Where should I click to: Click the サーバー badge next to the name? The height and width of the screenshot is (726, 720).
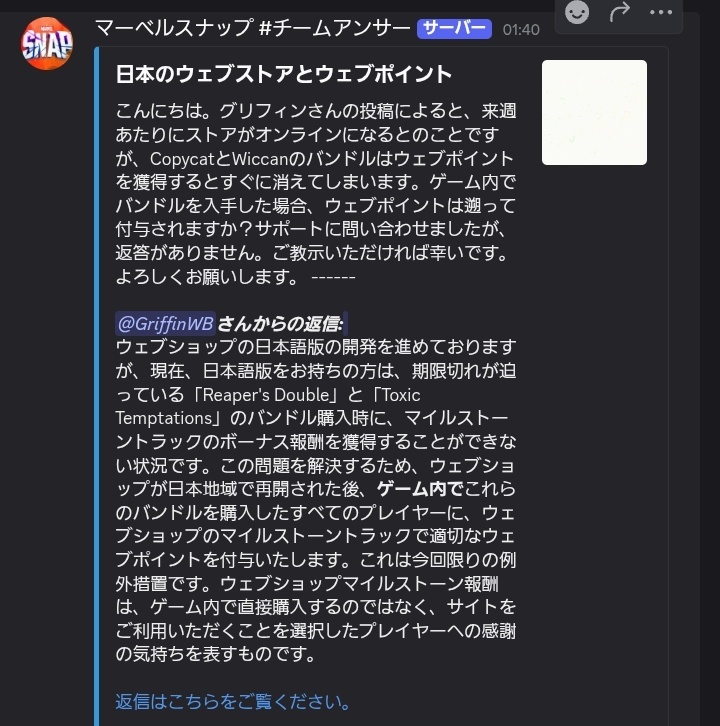454,29
